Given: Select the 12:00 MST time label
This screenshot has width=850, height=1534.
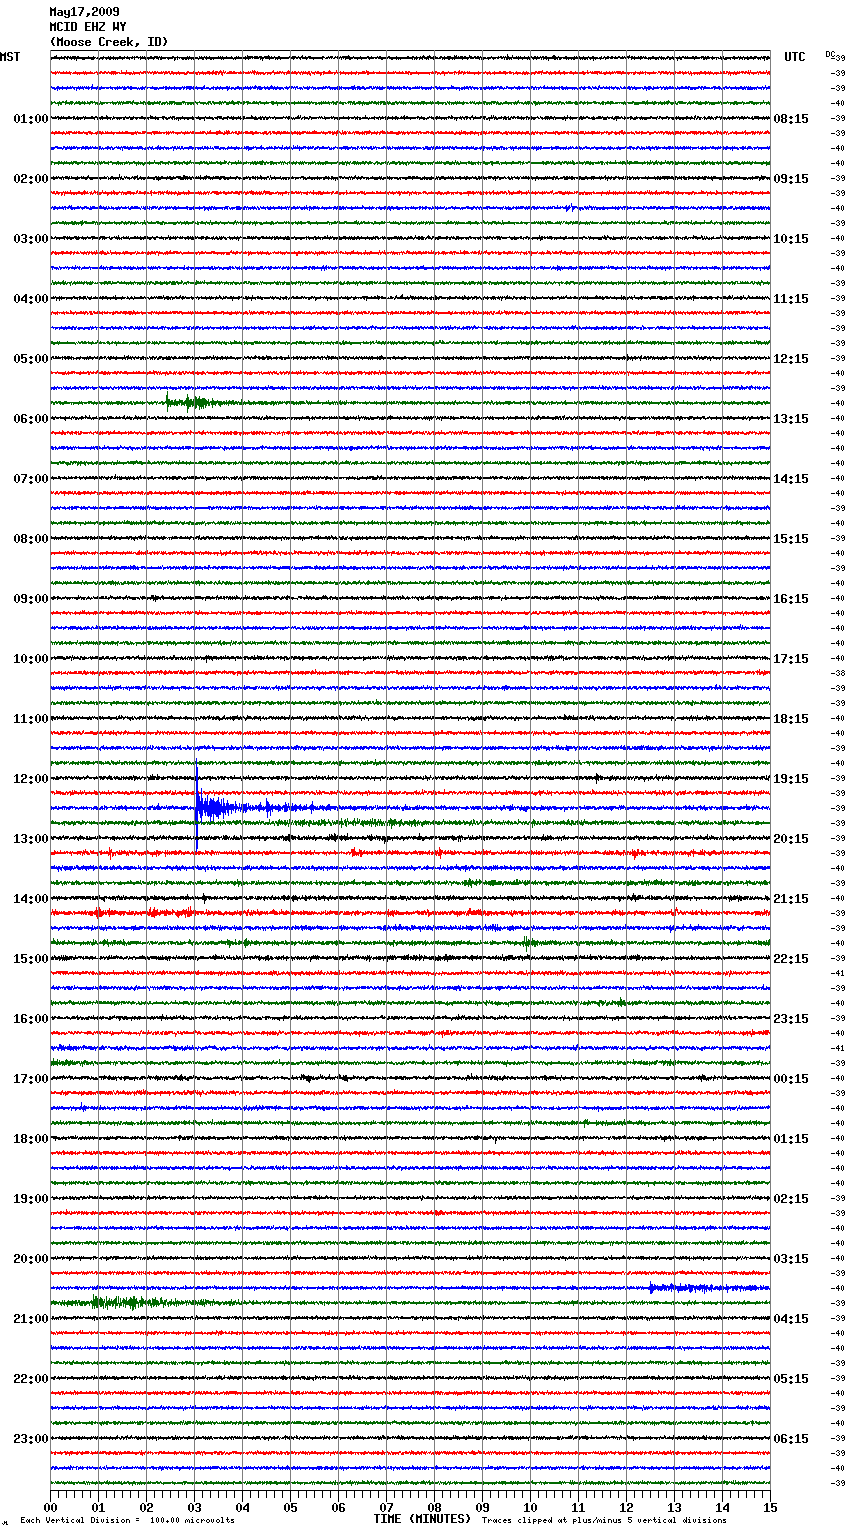Looking at the screenshot, I should click(x=31, y=779).
